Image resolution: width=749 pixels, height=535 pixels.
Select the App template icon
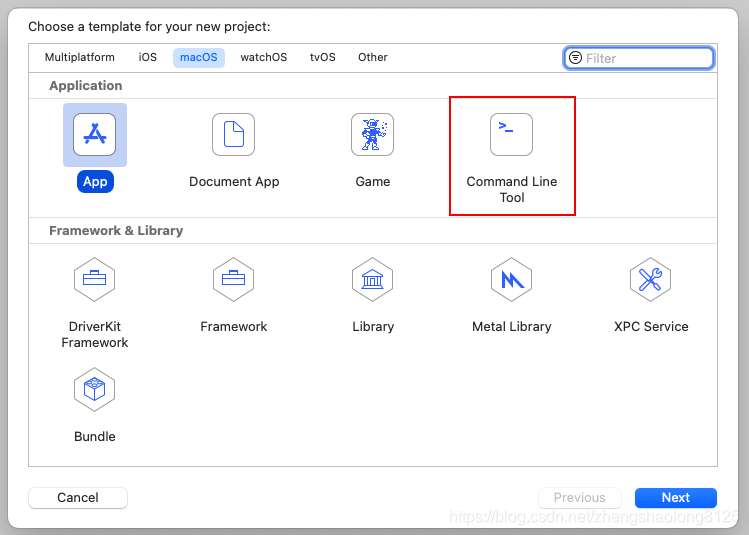[x=95, y=135]
